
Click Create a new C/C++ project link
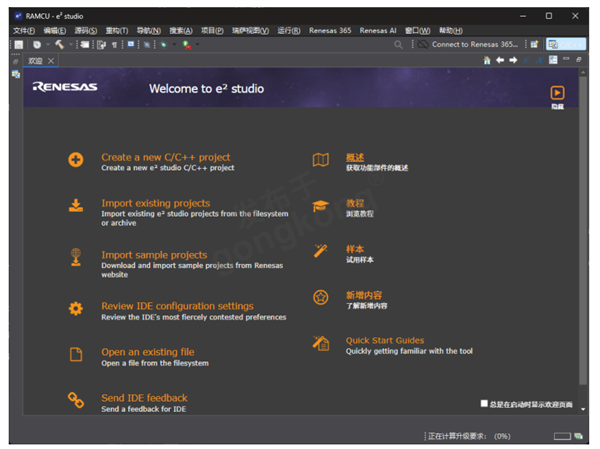tap(166, 157)
